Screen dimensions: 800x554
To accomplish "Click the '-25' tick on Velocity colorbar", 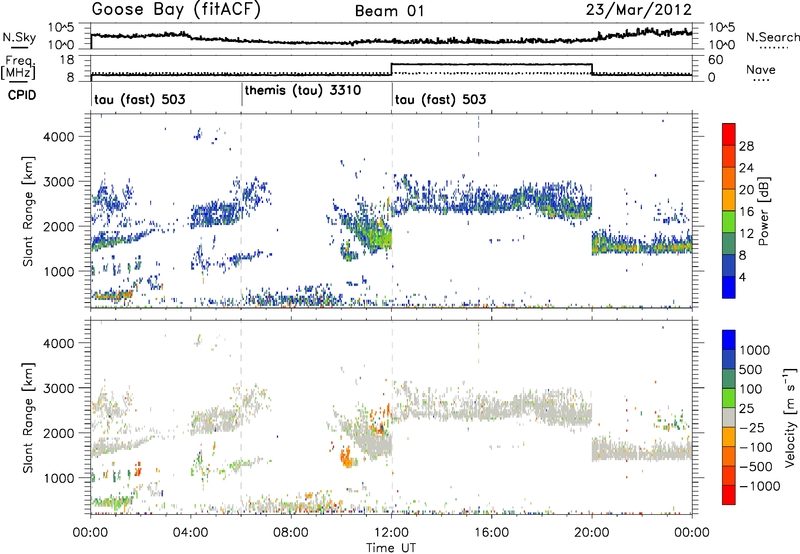I will click(752, 427).
